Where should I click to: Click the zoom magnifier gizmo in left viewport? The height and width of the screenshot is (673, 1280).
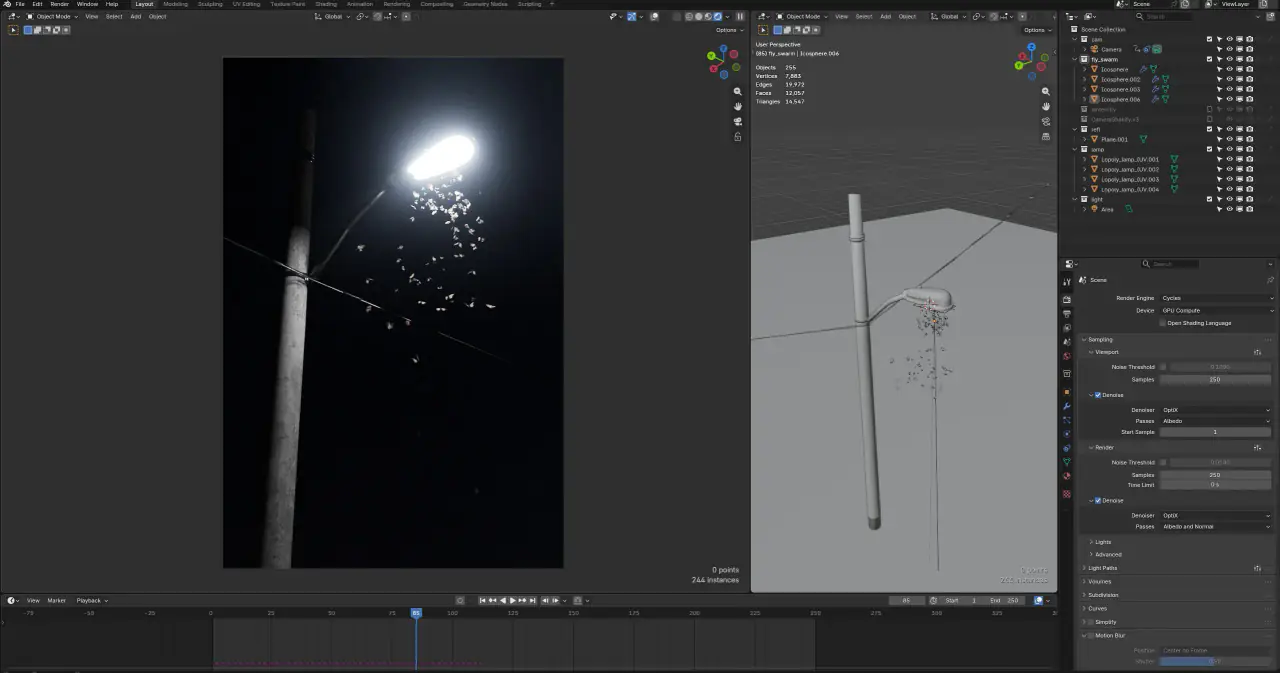click(x=737, y=91)
